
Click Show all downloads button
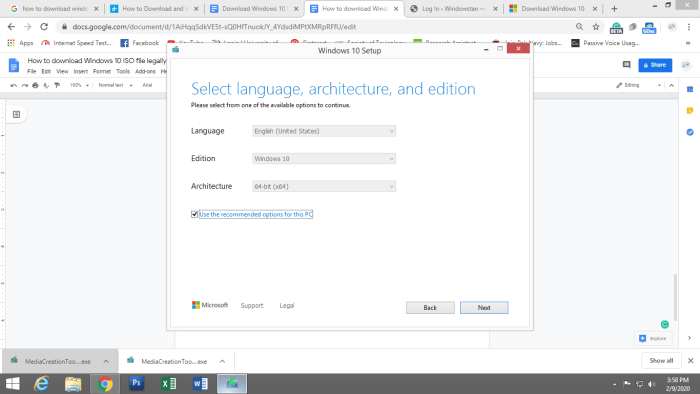pos(661,361)
